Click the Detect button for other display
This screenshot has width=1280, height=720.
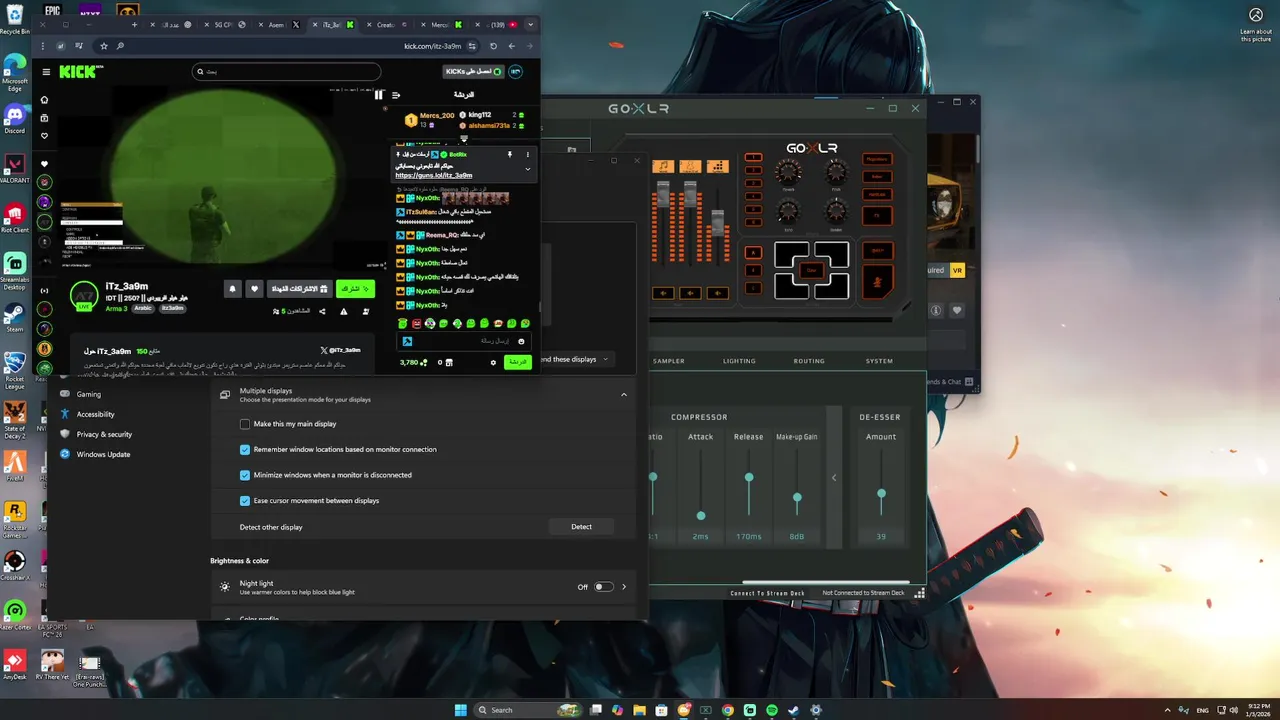click(581, 527)
